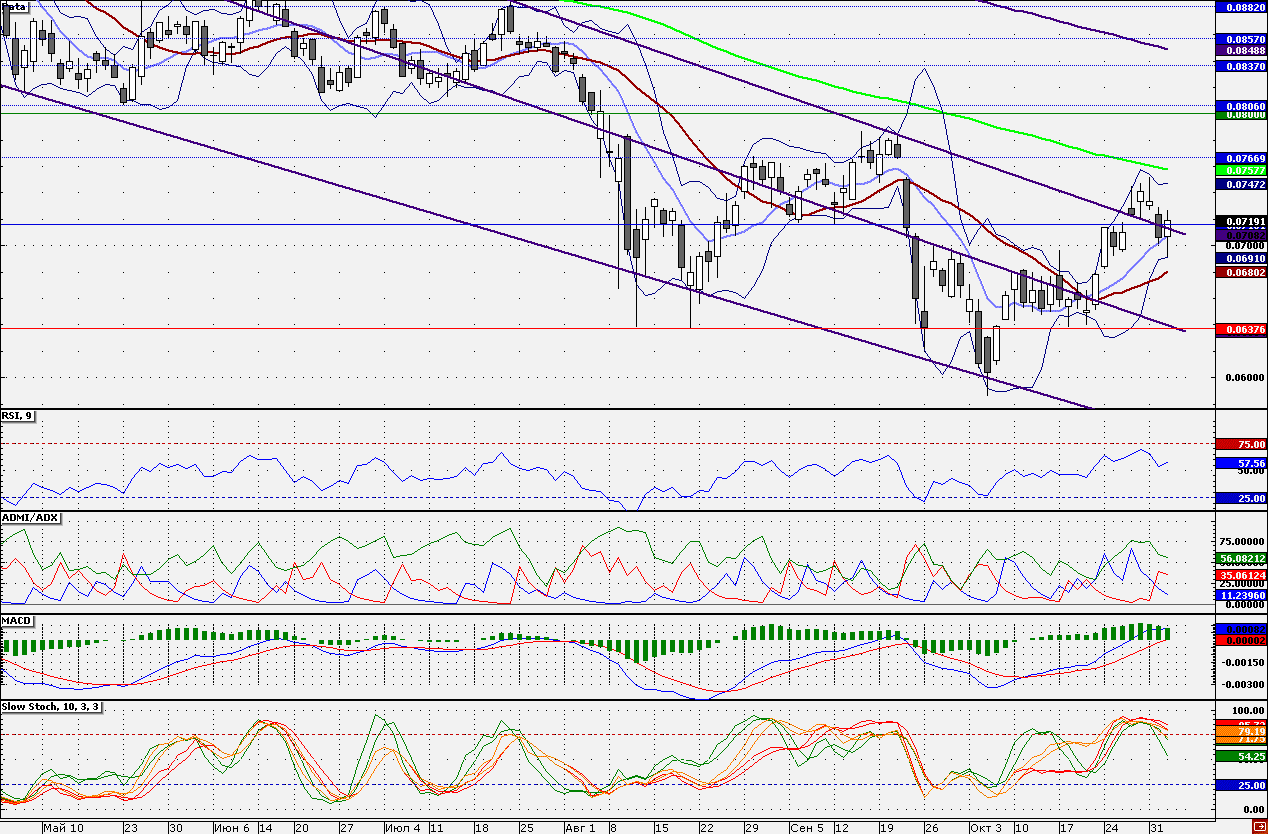Click the black 0.07191 current price tag
1268x834 pixels.
coord(1240,221)
